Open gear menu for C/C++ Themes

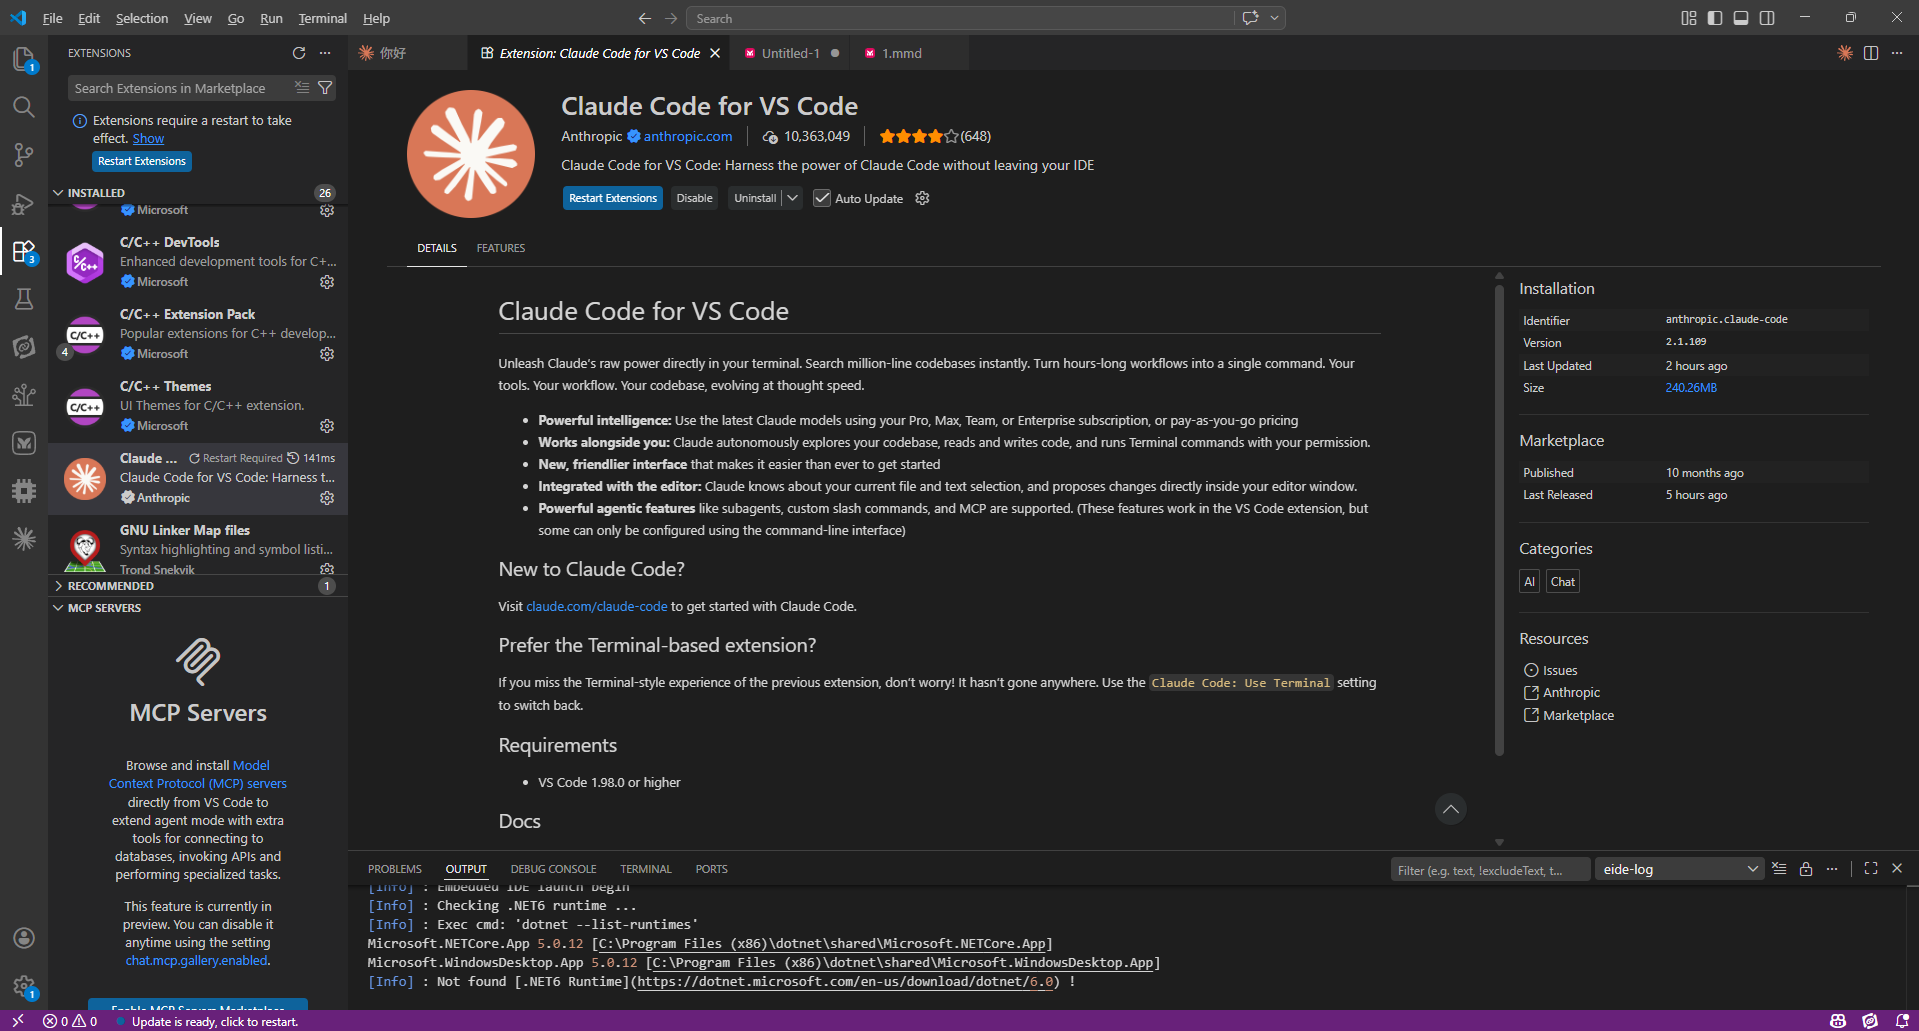click(x=327, y=426)
